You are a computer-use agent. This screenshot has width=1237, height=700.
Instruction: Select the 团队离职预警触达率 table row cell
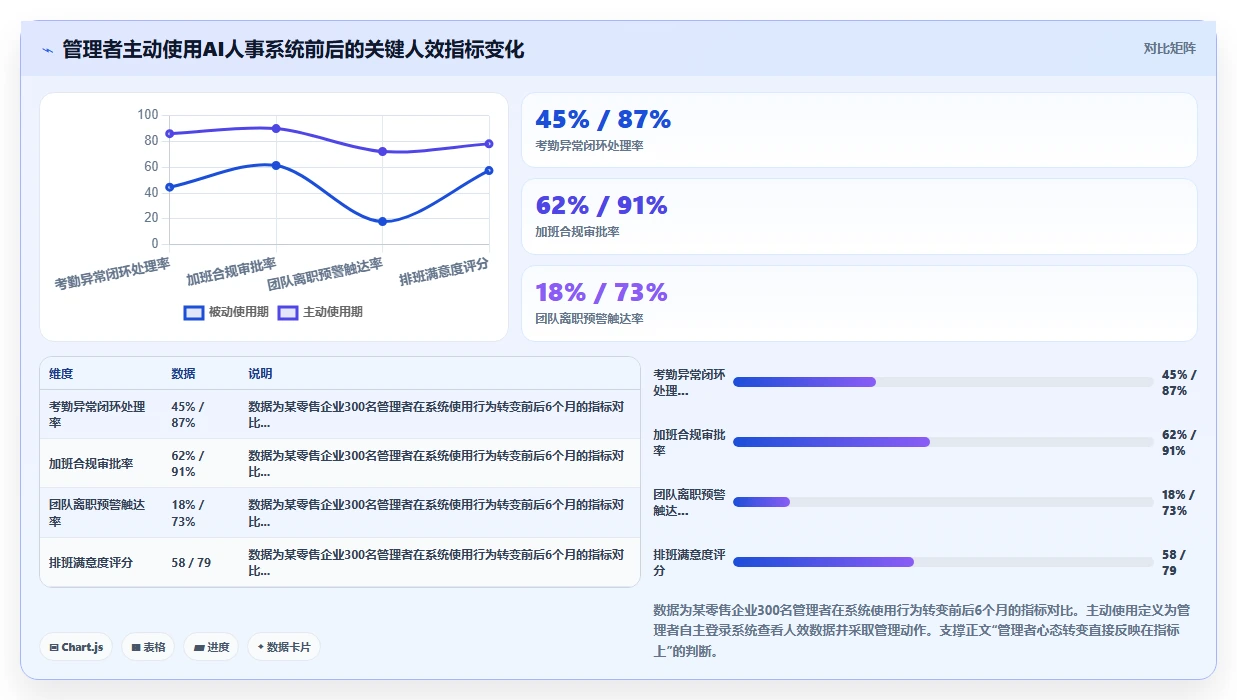coord(100,513)
